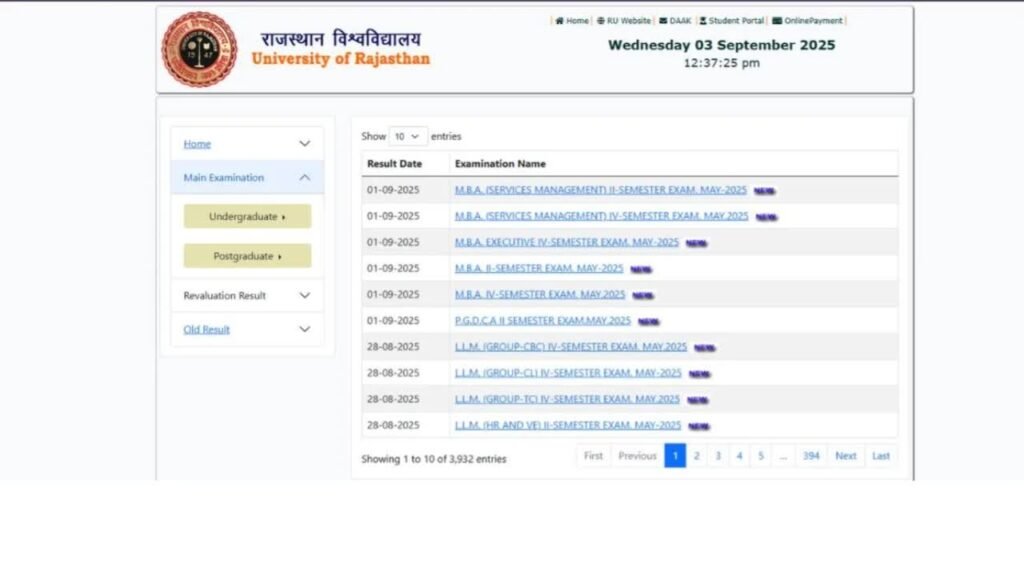Go to page 2 of results
Screen dimensions: 1024x576
coord(697,456)
